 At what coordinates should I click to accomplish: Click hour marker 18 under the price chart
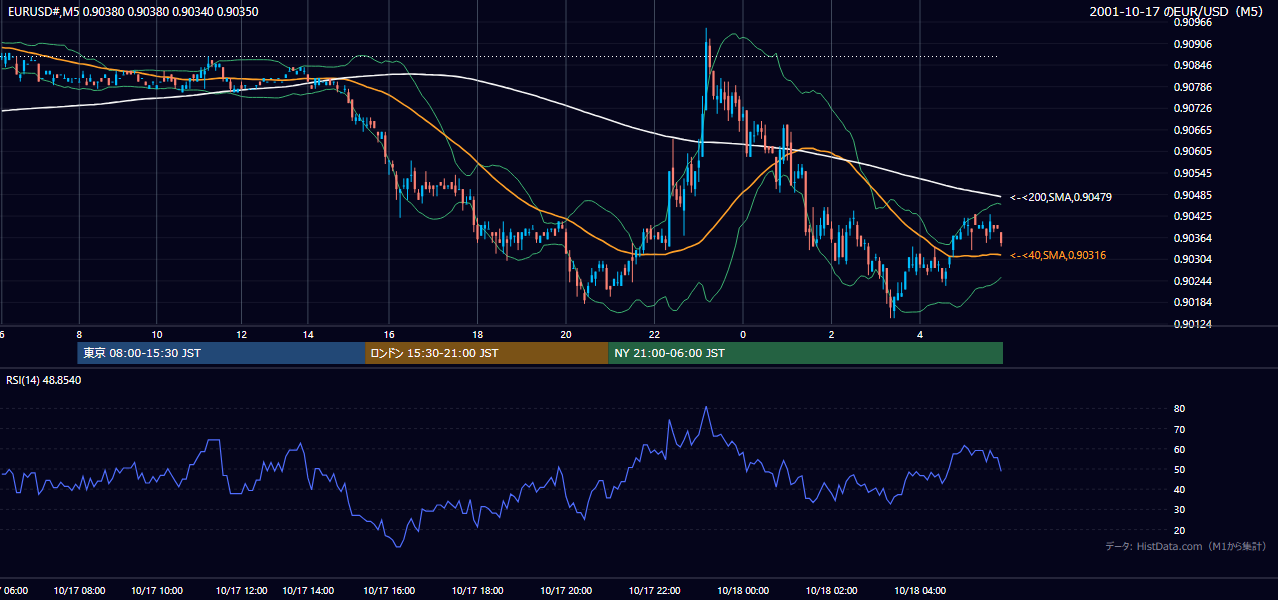(477, 334)
